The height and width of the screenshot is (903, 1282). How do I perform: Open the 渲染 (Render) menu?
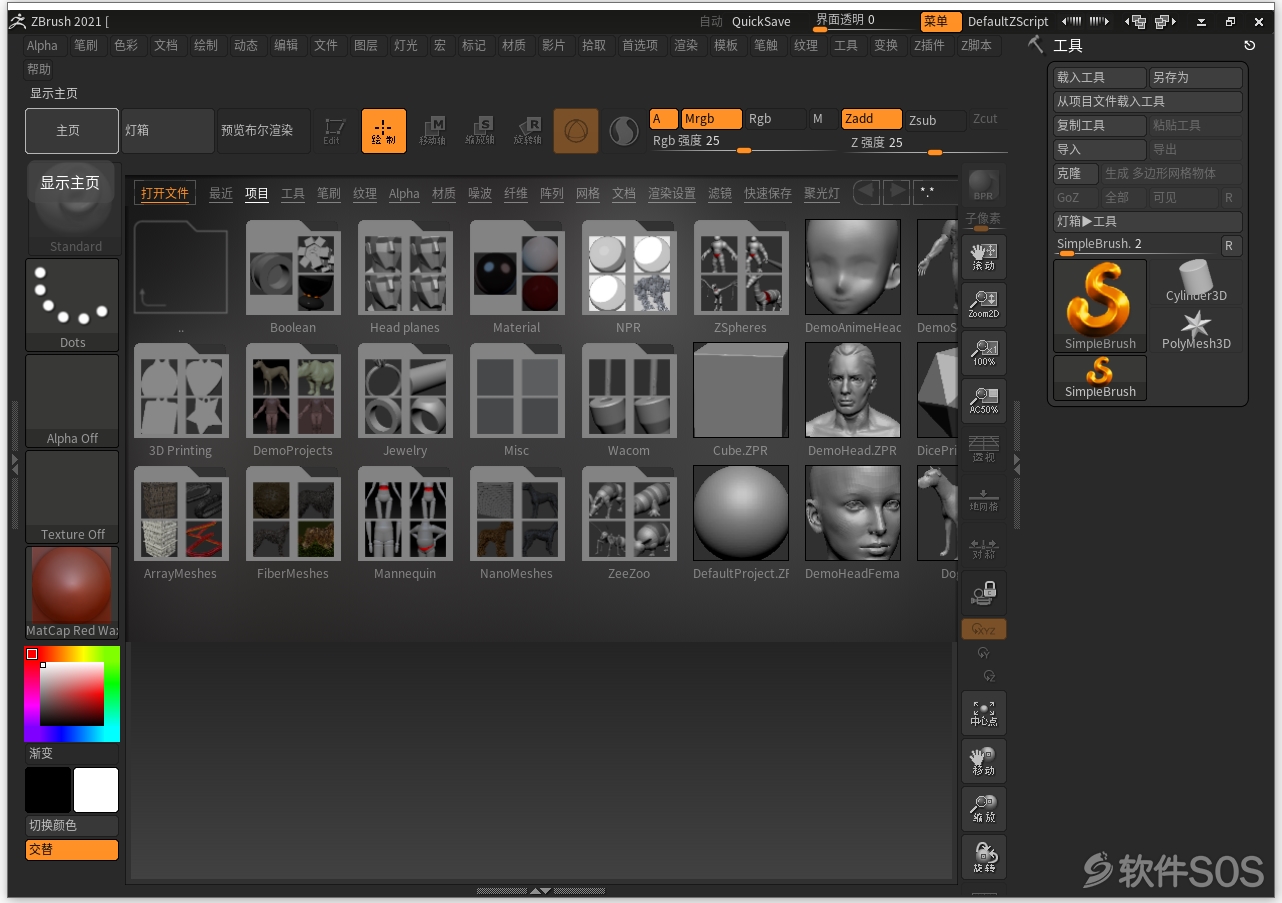point(686,45)
